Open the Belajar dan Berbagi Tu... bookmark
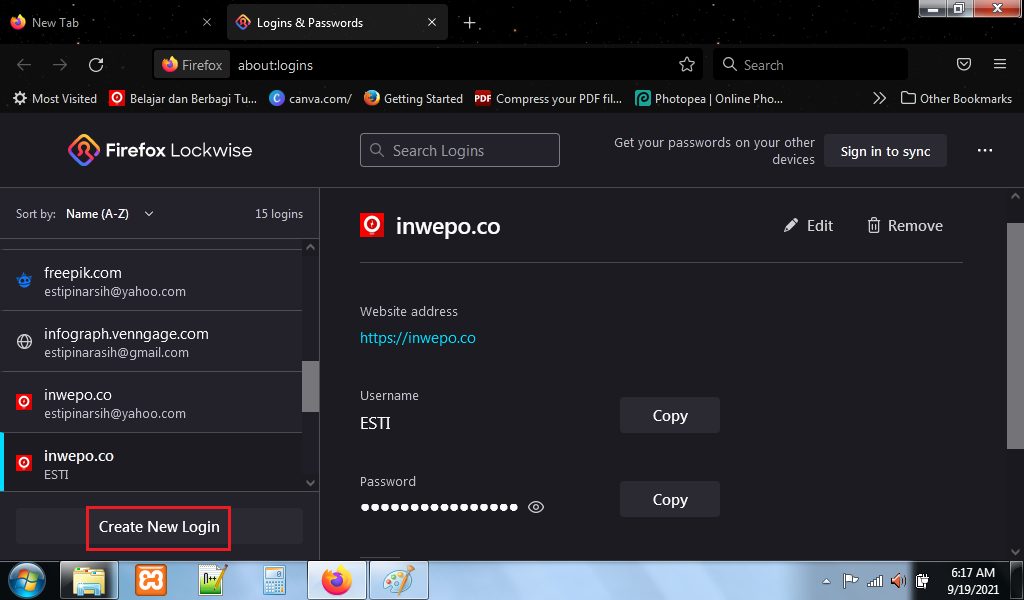 (x=183, y=99)
